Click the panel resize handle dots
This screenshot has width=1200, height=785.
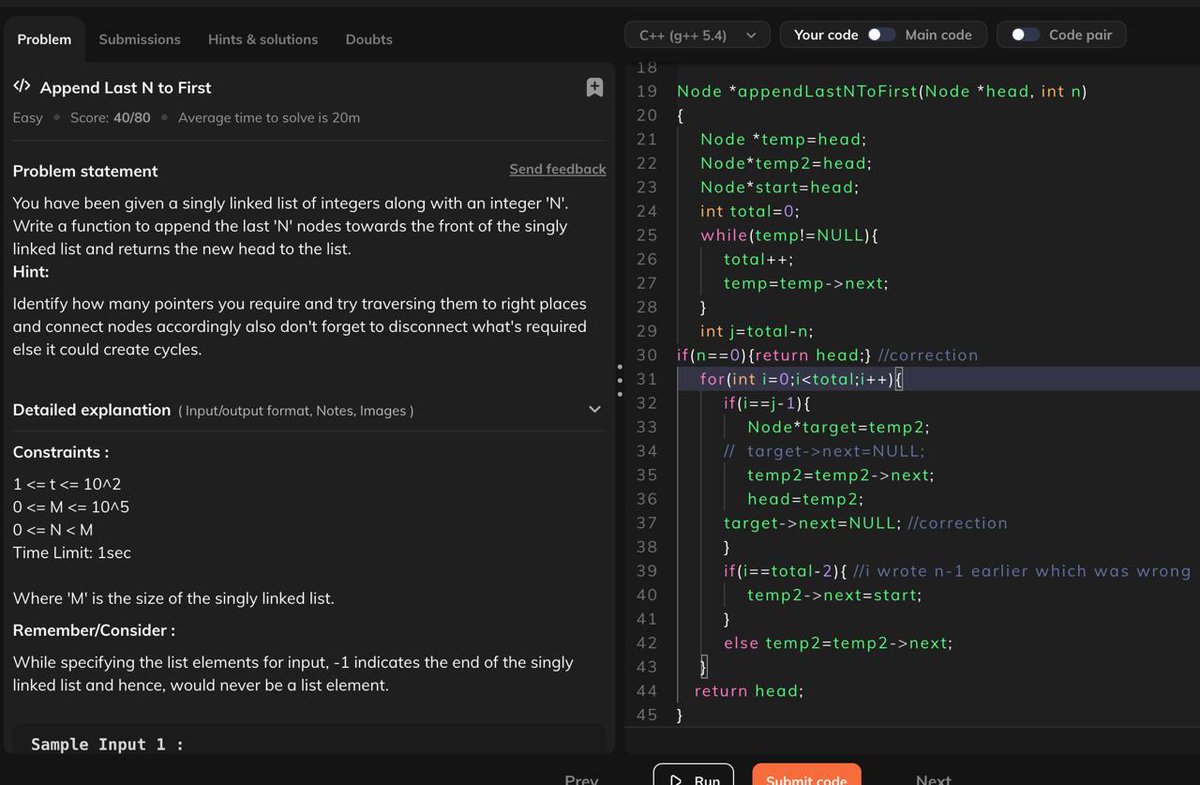point(619,379)
